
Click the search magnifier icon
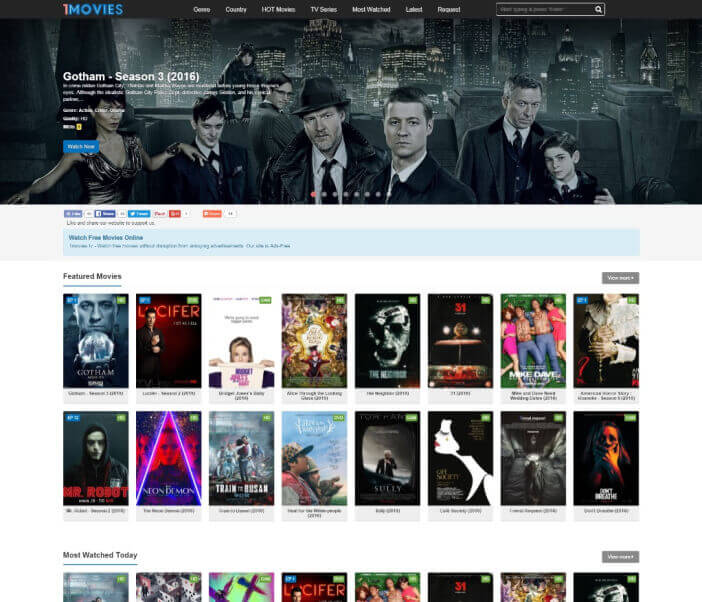(599, 9)
